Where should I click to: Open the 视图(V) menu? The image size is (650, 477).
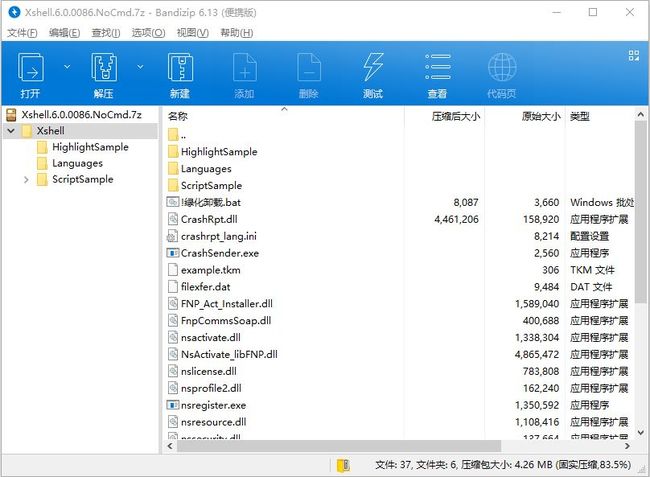click(192, 33)
